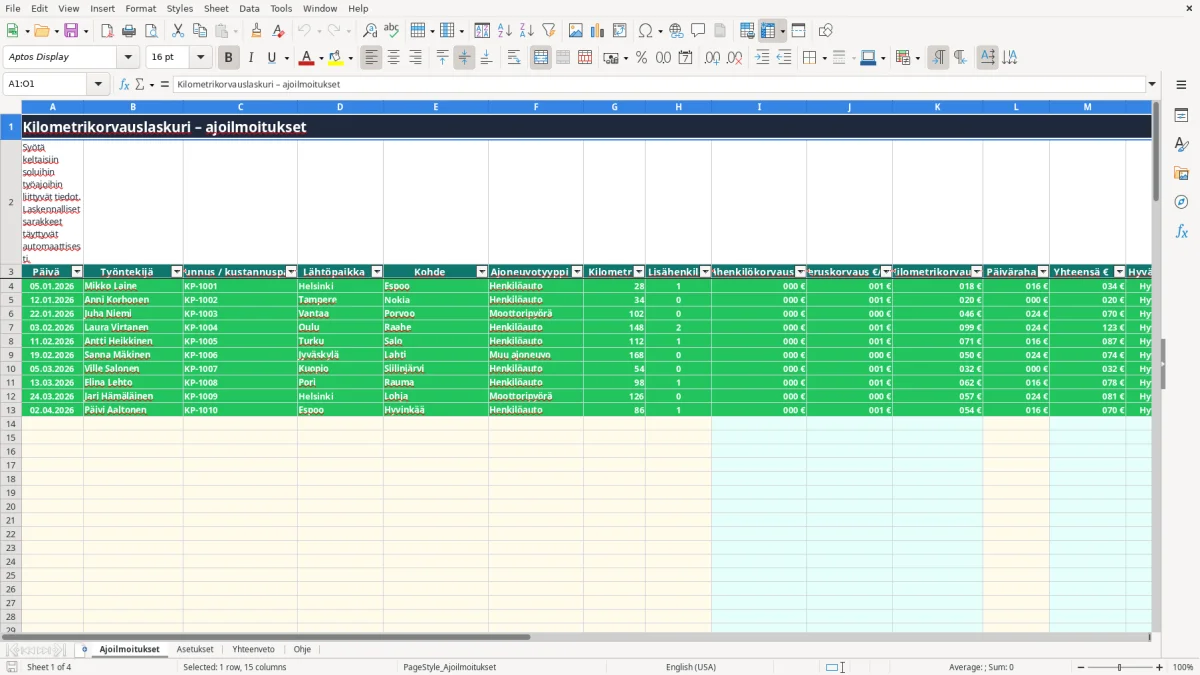Open the Function Wizard beside the formula bar
Viewport: 1200px width, 675px height.
click(125, 85)
